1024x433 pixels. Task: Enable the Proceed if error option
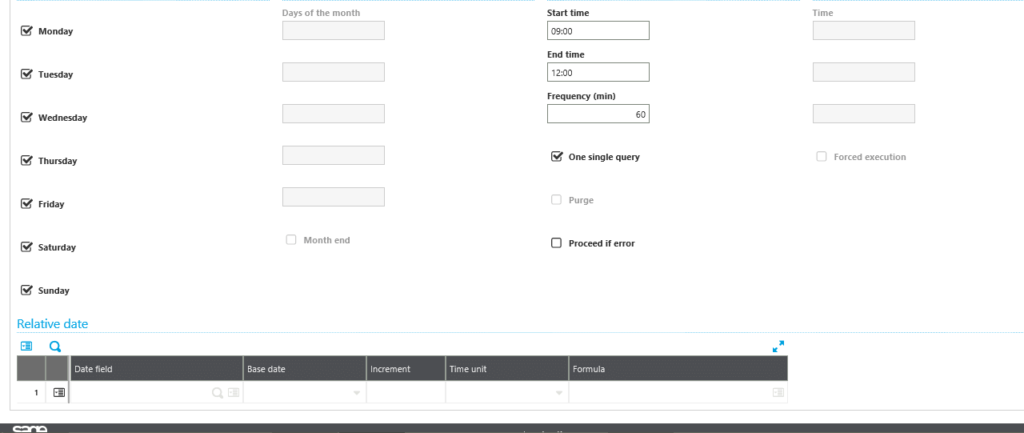coord(557,243)
